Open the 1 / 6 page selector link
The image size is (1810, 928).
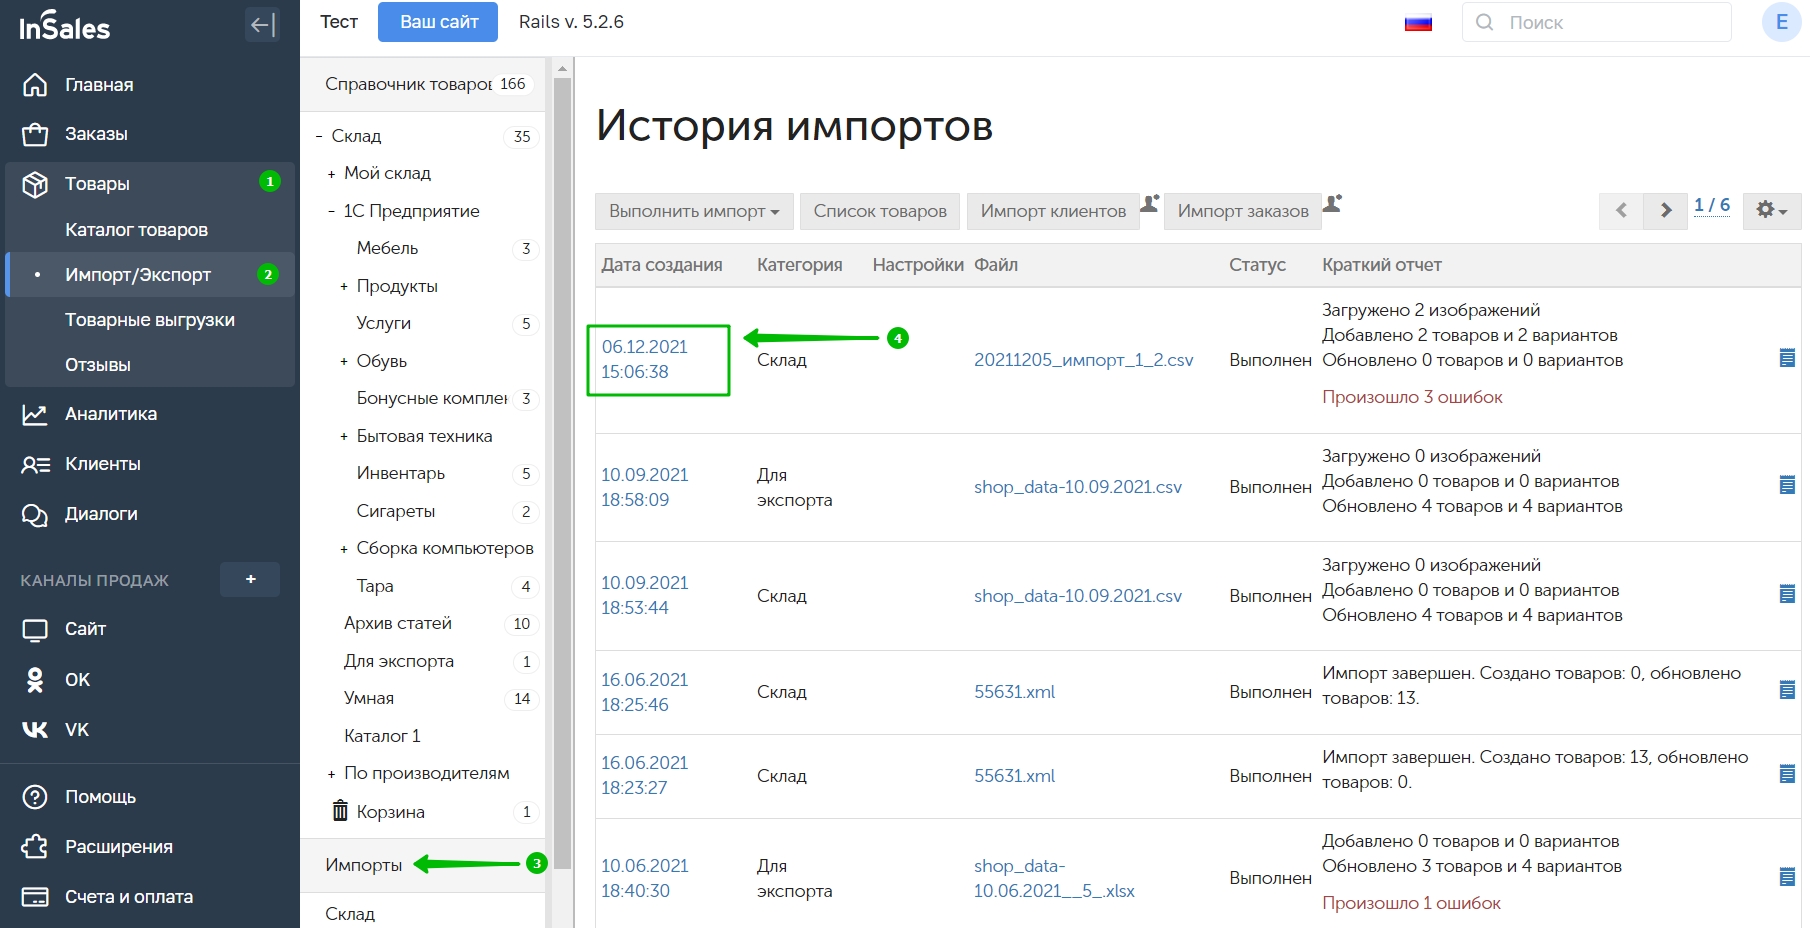point(1711,205)
